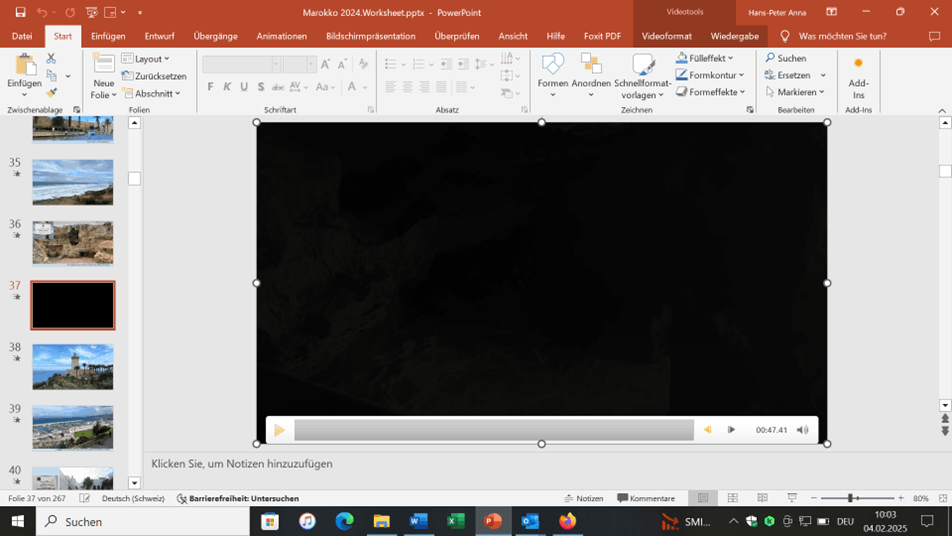Screen dimensions: 952x536
Task: Start slideshow from beginning icon in title bar
Action: point(92,12)
